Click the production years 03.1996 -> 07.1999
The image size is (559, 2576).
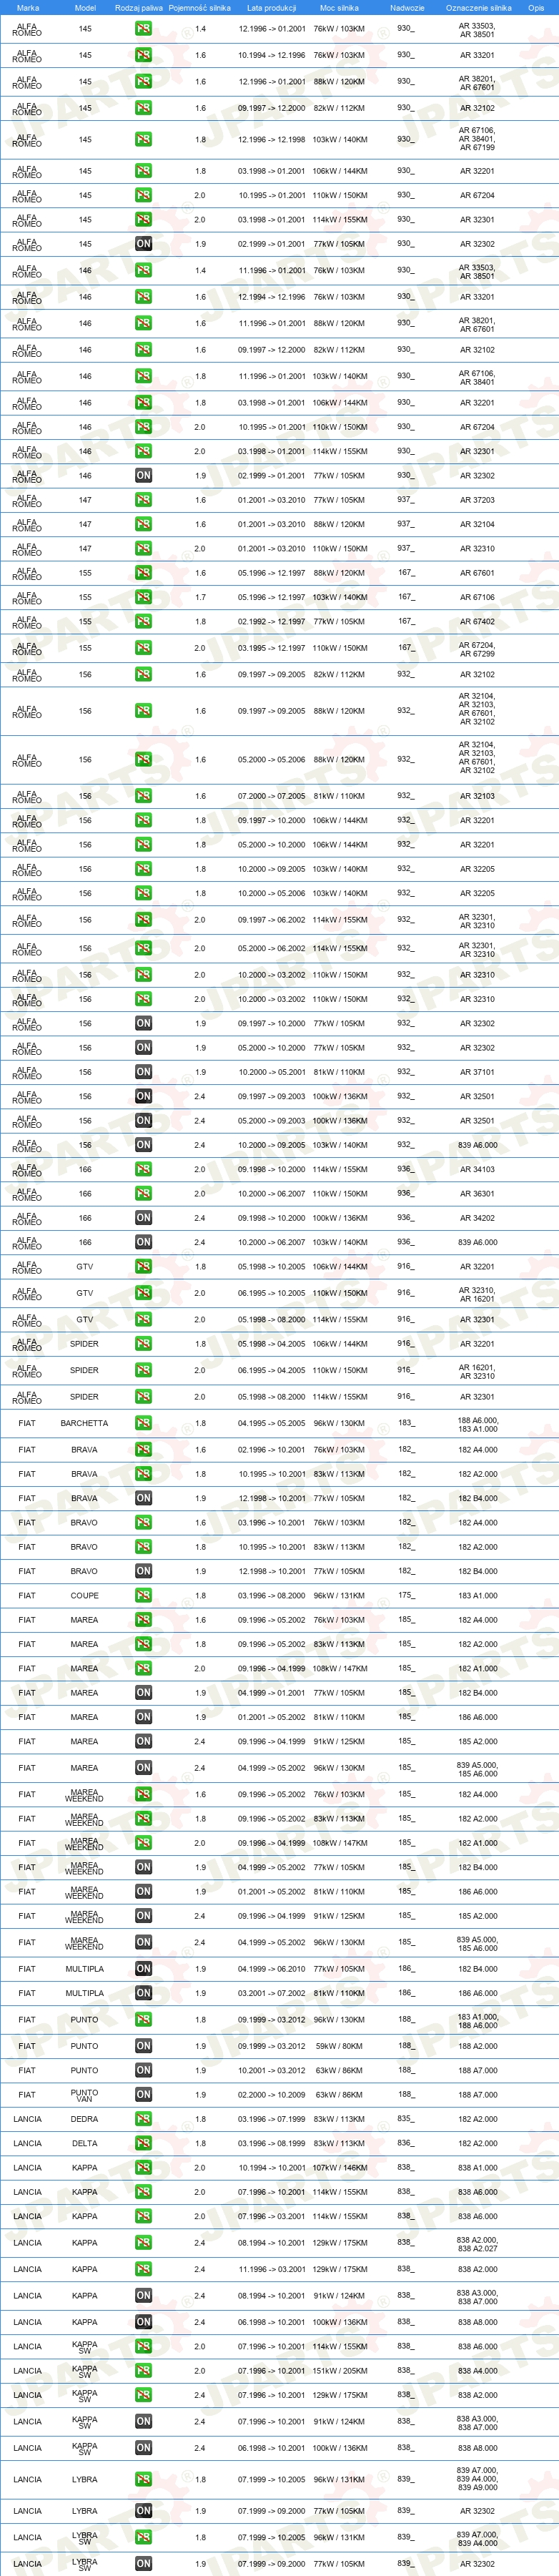(x=271, y=2119)
